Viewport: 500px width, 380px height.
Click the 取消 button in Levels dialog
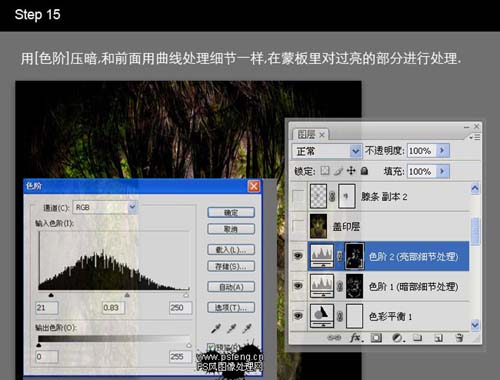coord(231,229)
